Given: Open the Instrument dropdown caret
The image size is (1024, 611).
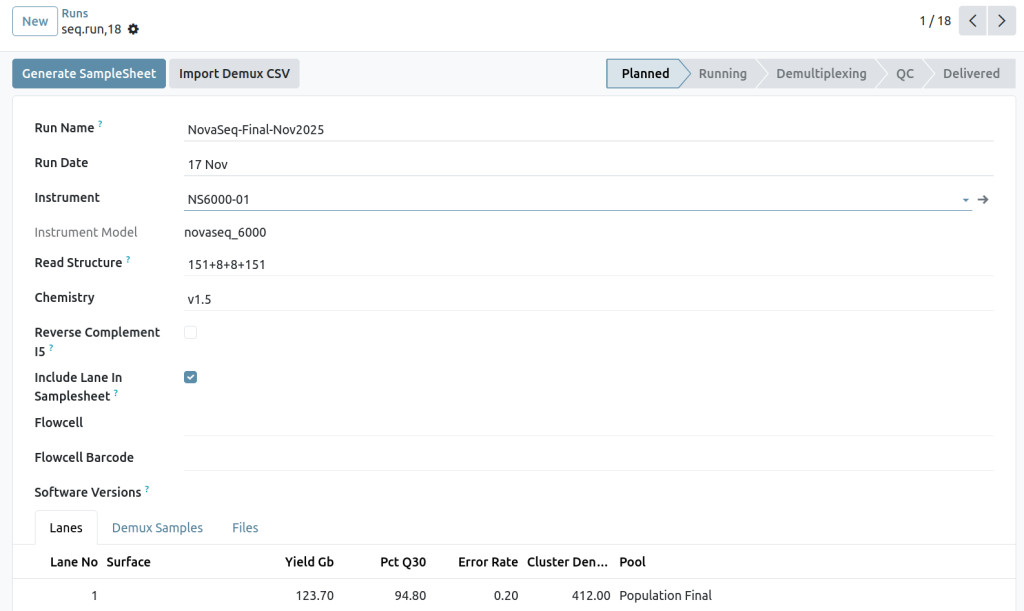Looking at the screenshot, I should click(964, 199).
